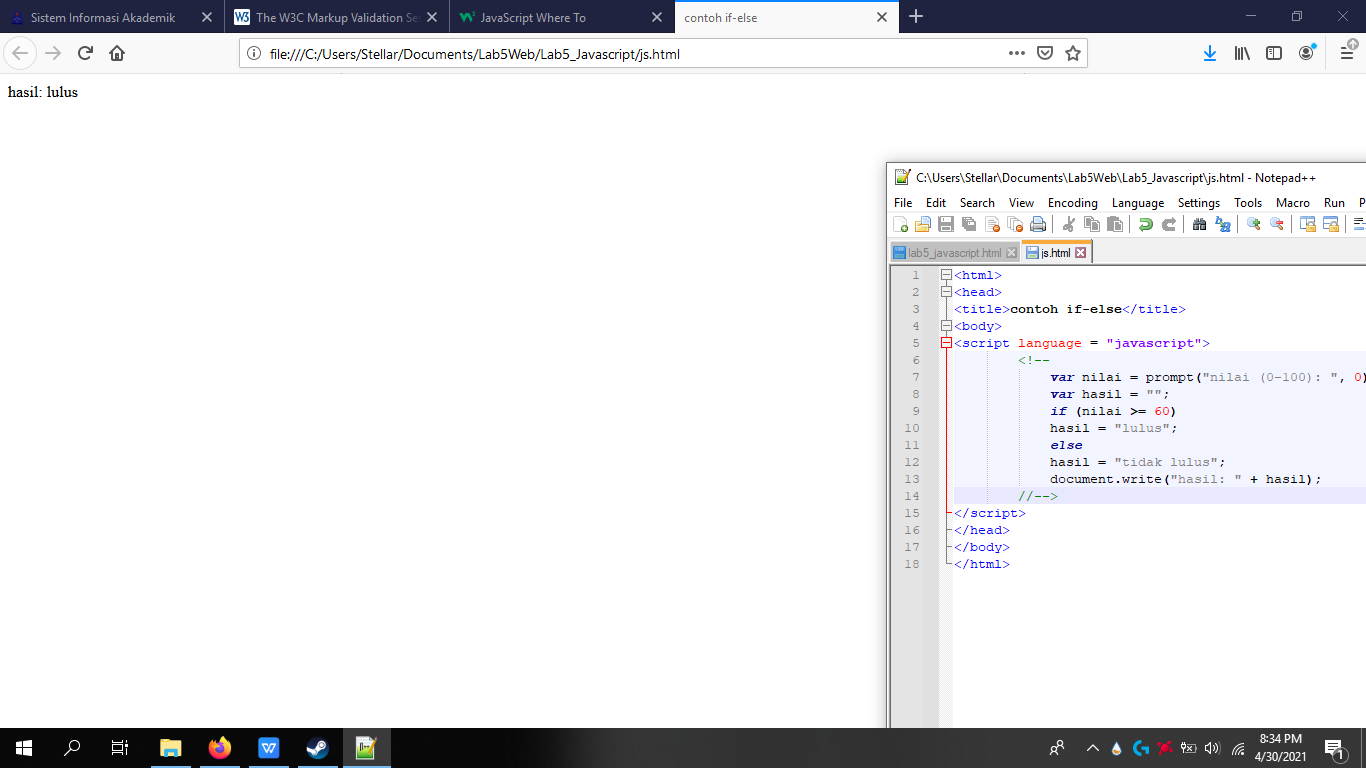The width and height of the screenshot is (1366, 768).
Task: Open the Downloads arrow in Firefox
Action: pos(1209,52)
